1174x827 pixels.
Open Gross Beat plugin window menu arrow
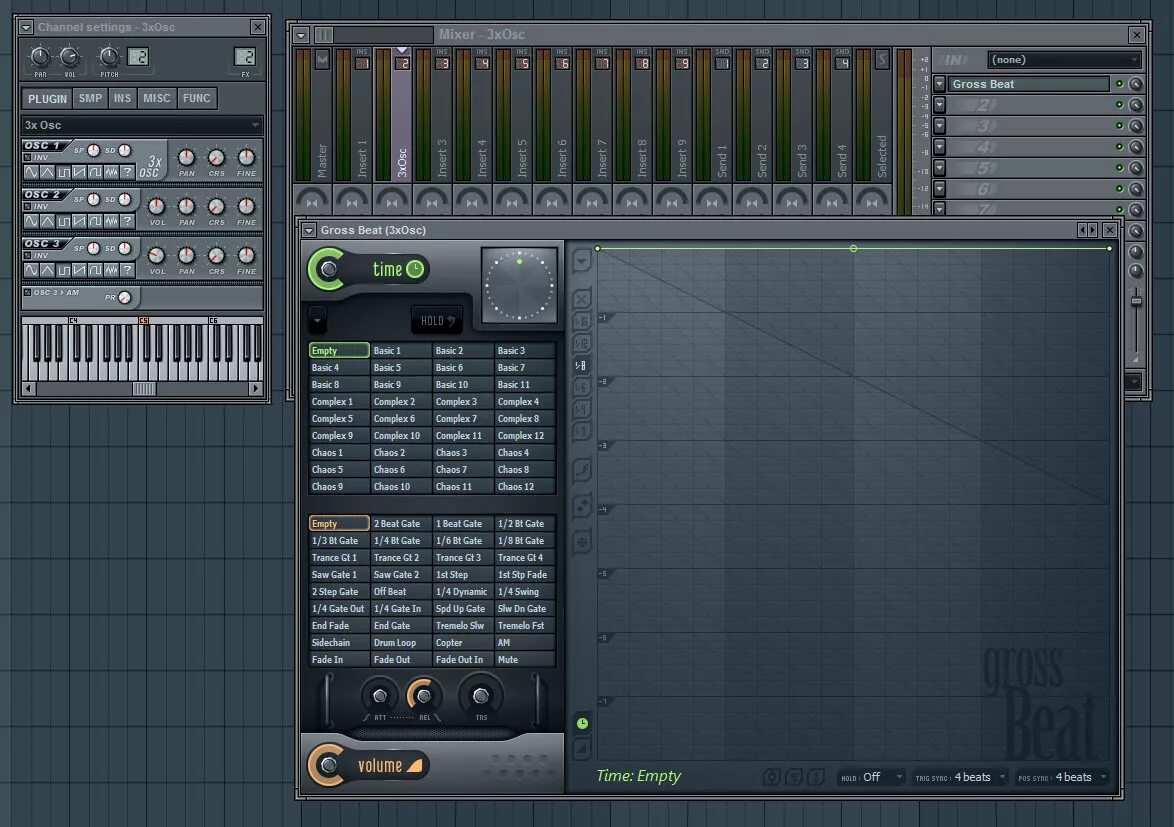click(x=309, y=231)
